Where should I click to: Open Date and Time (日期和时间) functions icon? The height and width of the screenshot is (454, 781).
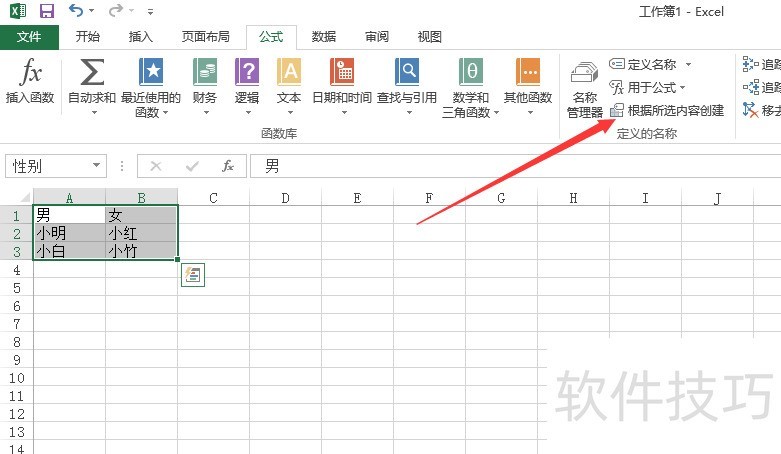342,72
